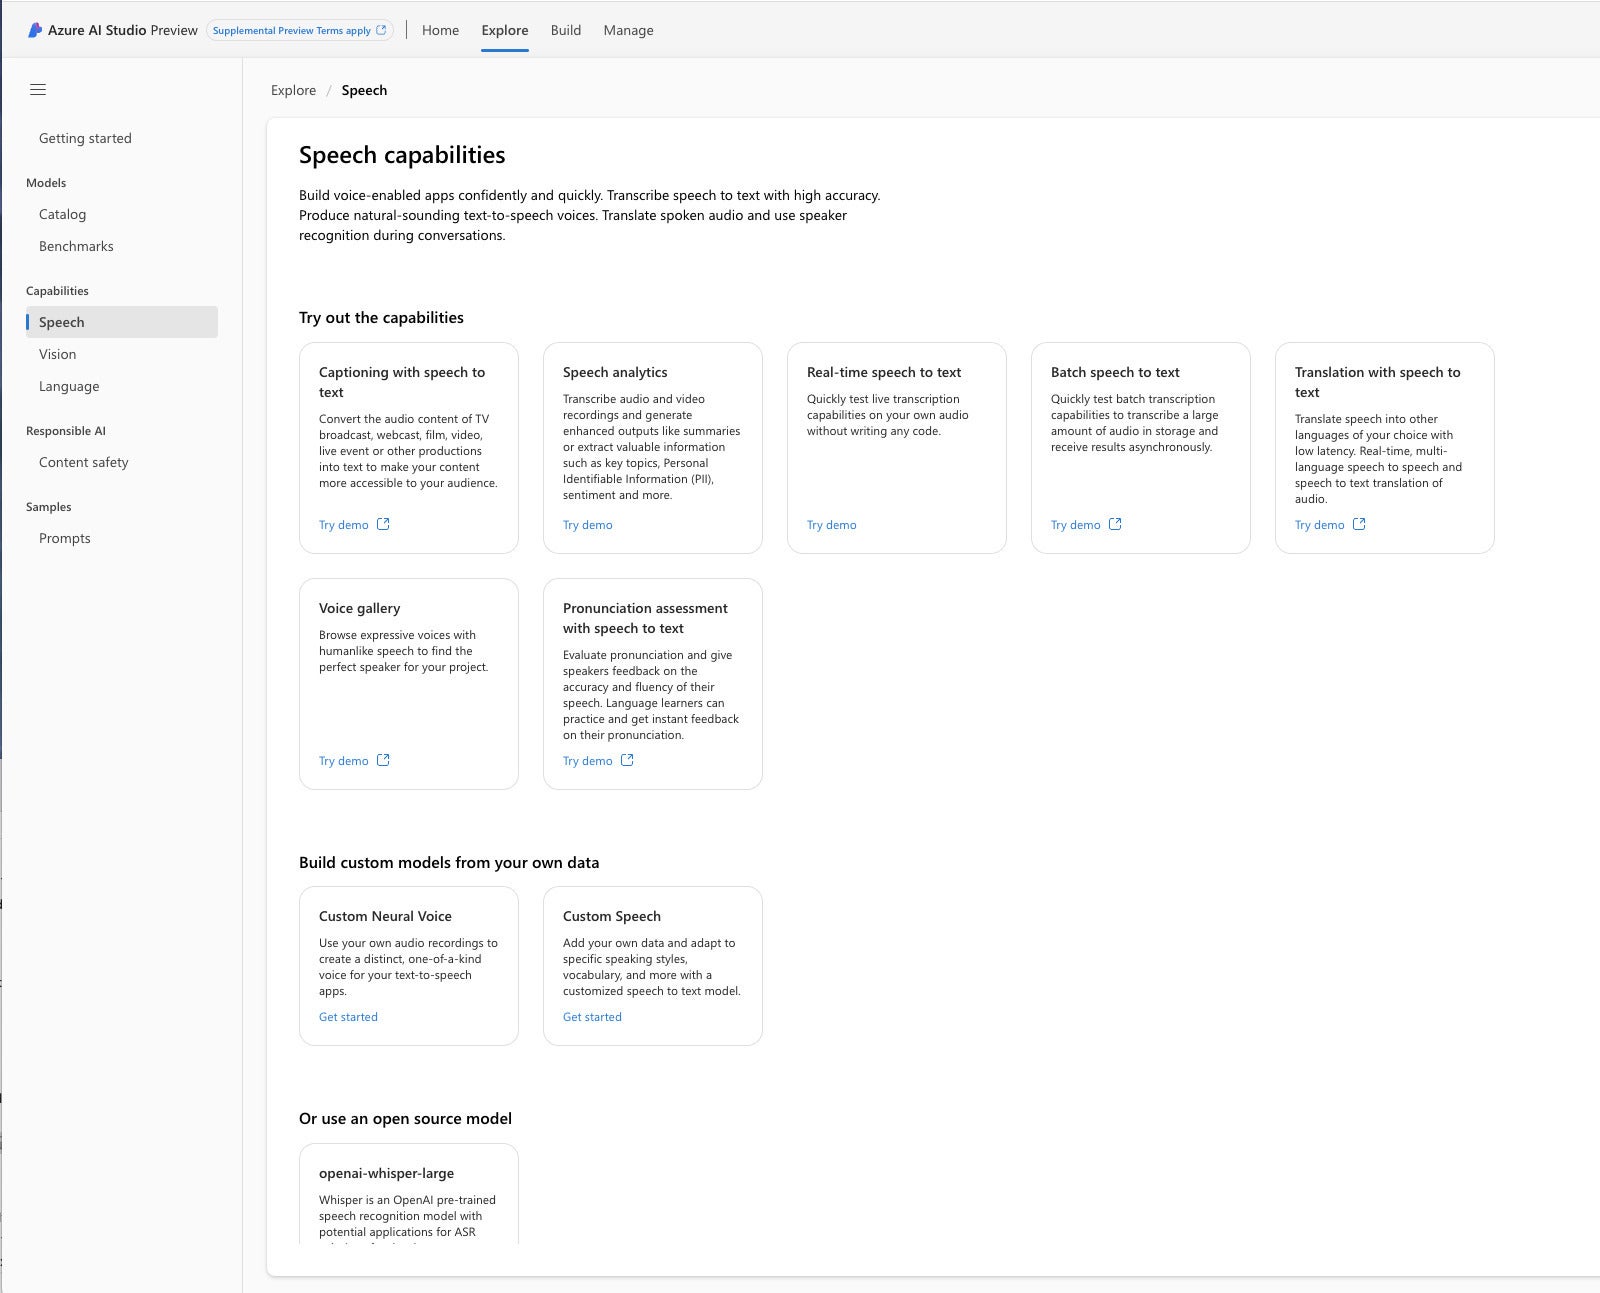Screen dimensions: 1600x1293
Task: Click Samples section label in sidebar
Action: pos(49,507)
